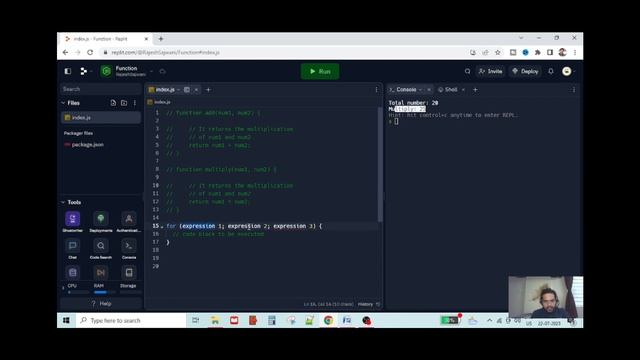Click the browser address bar URL
Screen dimensions: 640x360
click(165, 52)
